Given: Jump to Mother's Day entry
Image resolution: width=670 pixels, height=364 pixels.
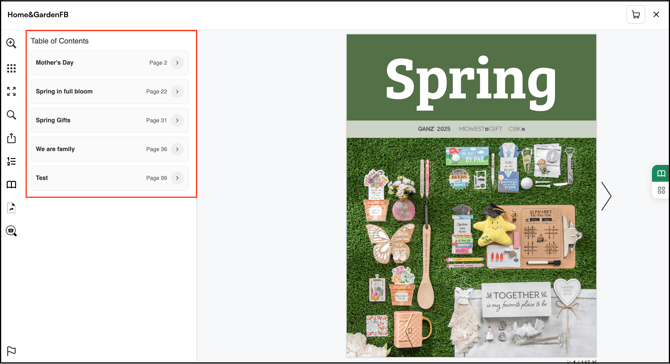Looking at the screenshot, I should [x=109, y=63].
